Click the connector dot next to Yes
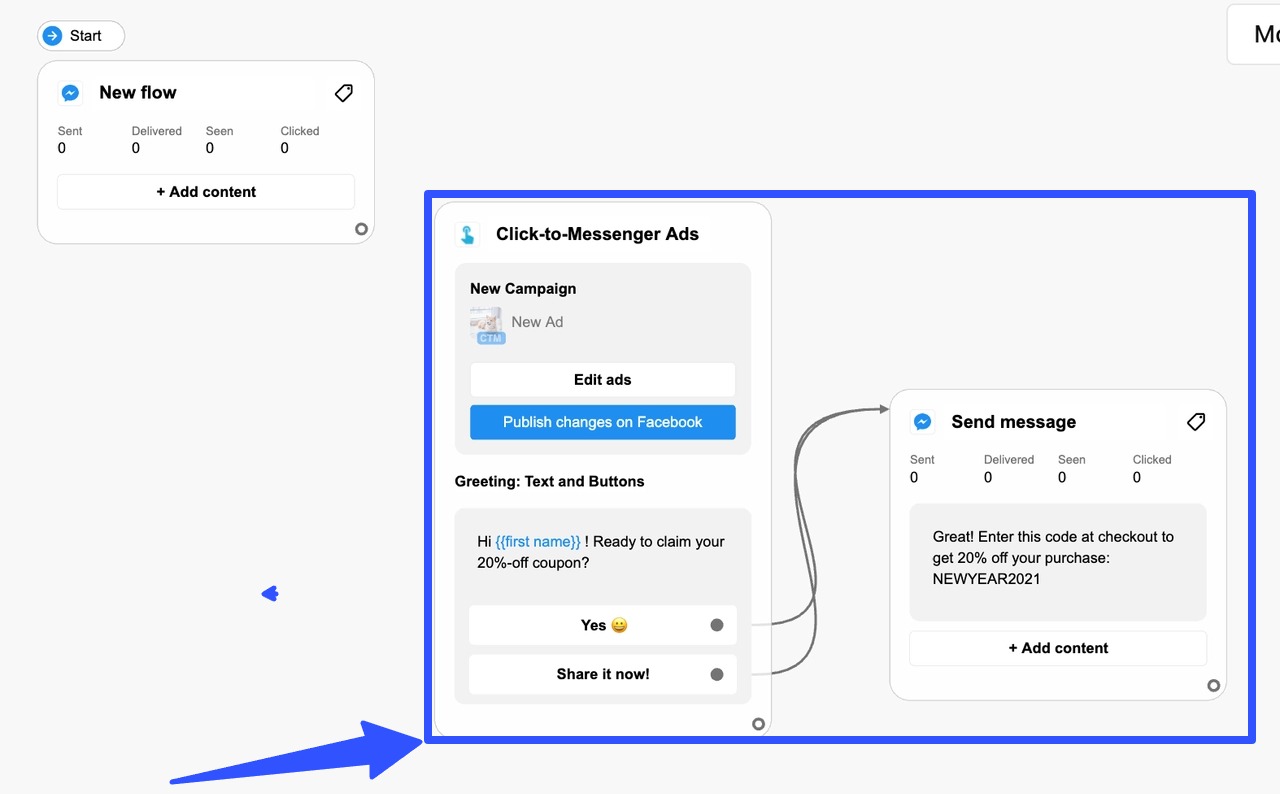 tap(717, 624)
